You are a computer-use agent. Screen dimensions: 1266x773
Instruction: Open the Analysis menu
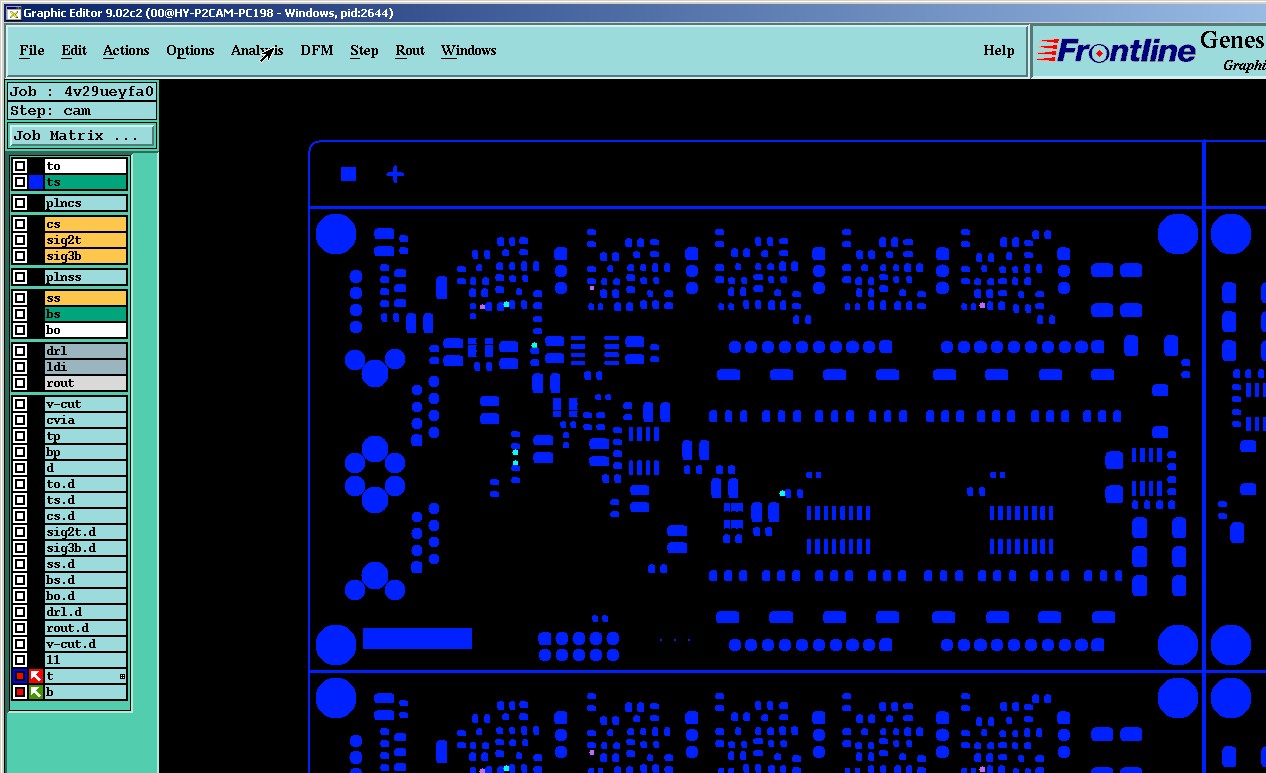[257, 50]
